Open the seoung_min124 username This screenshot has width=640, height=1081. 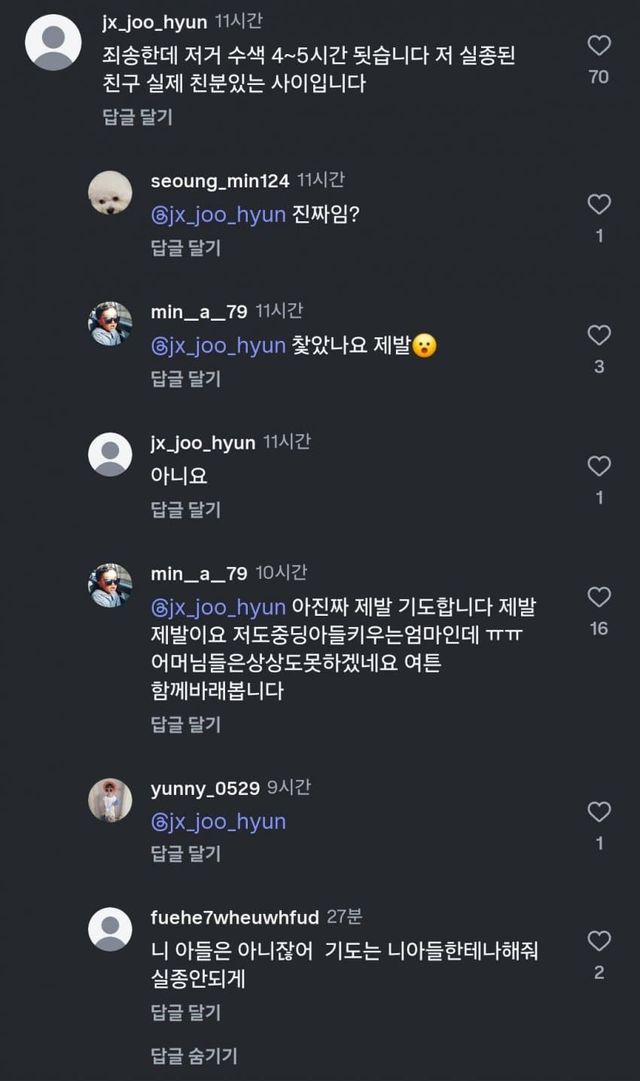coord(220,181)
